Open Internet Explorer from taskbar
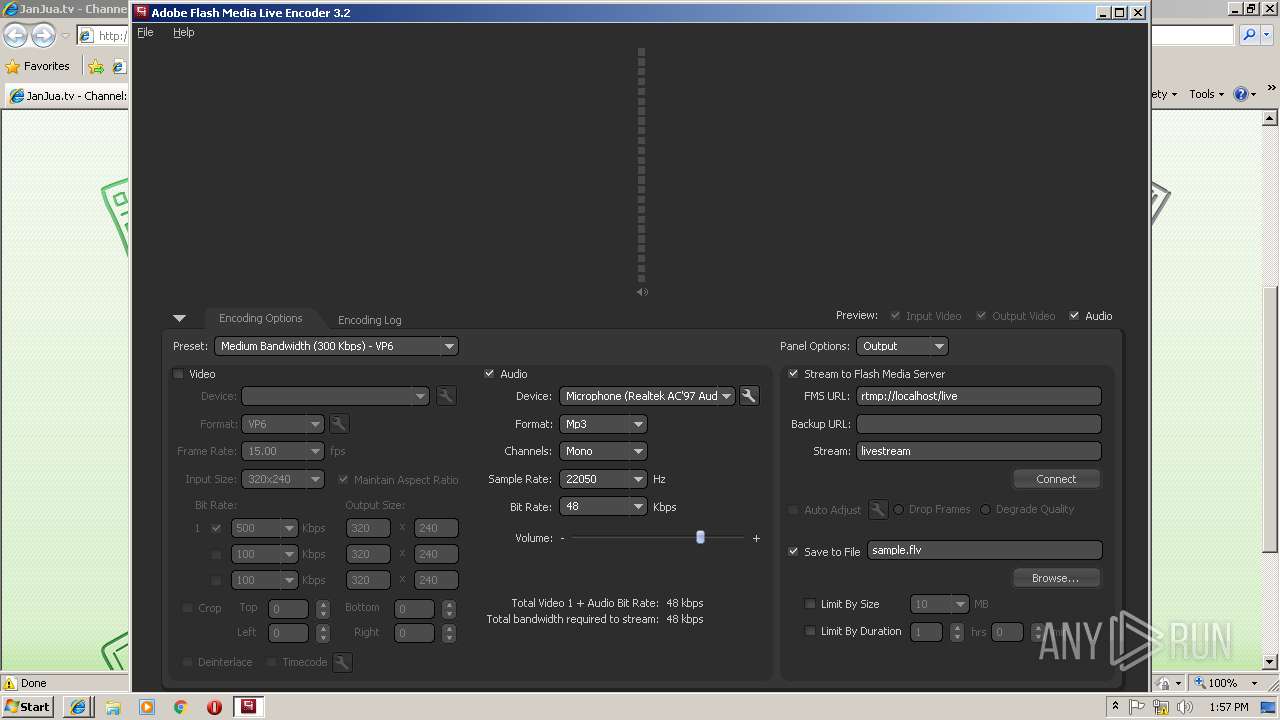The height and width of the screenshot is (720, 1280). [x=78, y=707]
